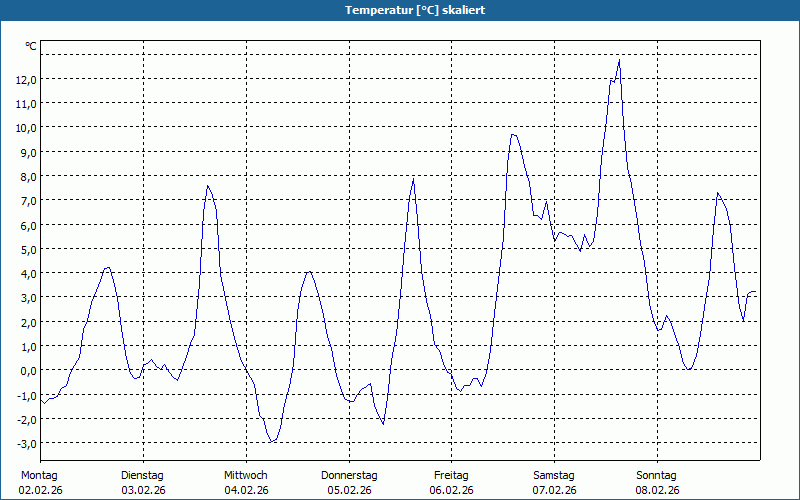Click the 10,0 axis value
The height and width of the screenshot is (500, 800).
pyautogui.click(x=27, y=128)
